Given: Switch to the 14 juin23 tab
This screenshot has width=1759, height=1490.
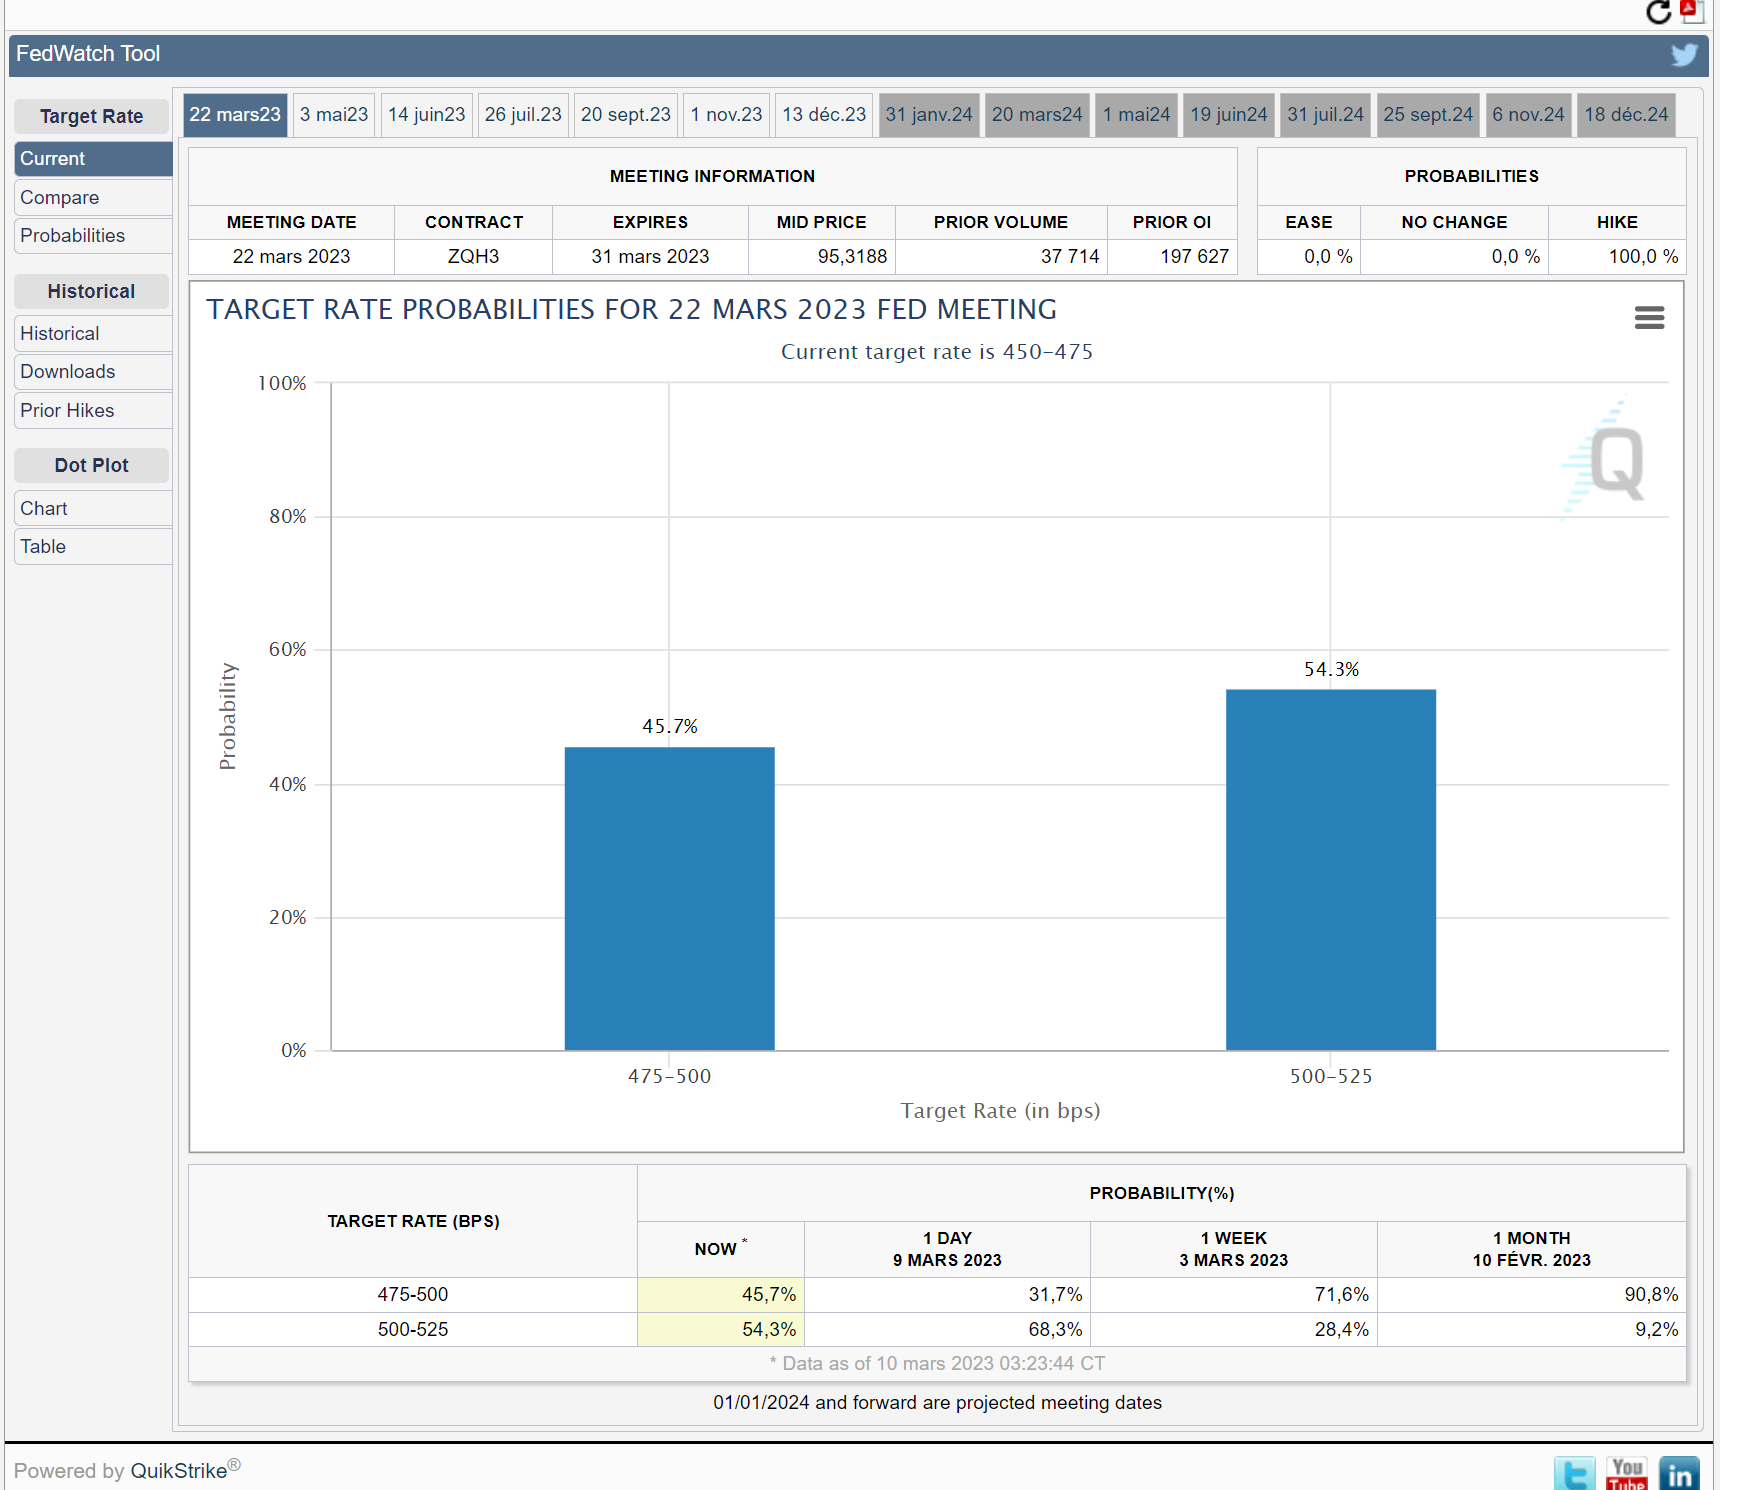Looking at the screenshot, I should click(427, 115).
